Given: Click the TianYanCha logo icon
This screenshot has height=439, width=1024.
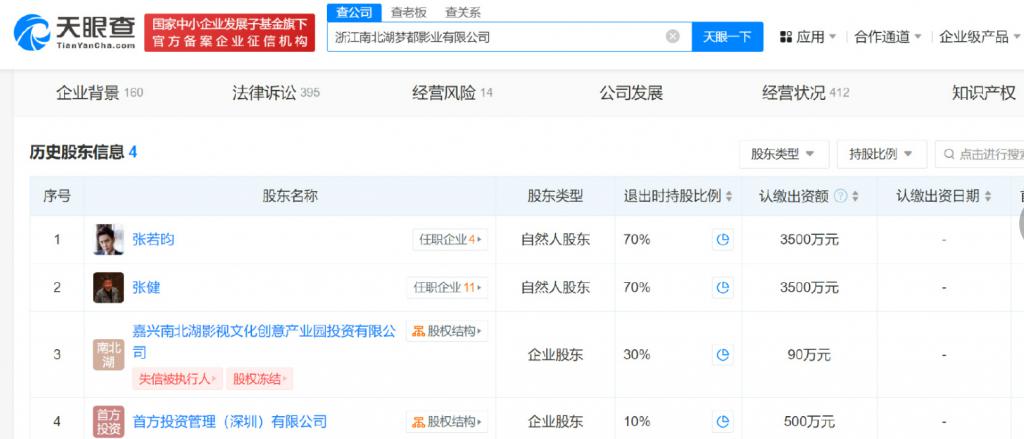Looking at the screenshot, I should pos(32,33).
